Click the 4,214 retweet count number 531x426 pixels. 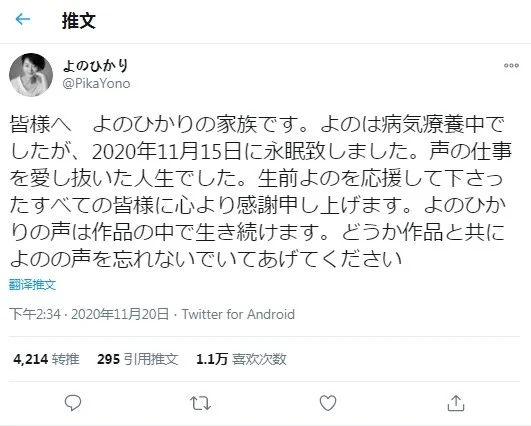point(30,359)
